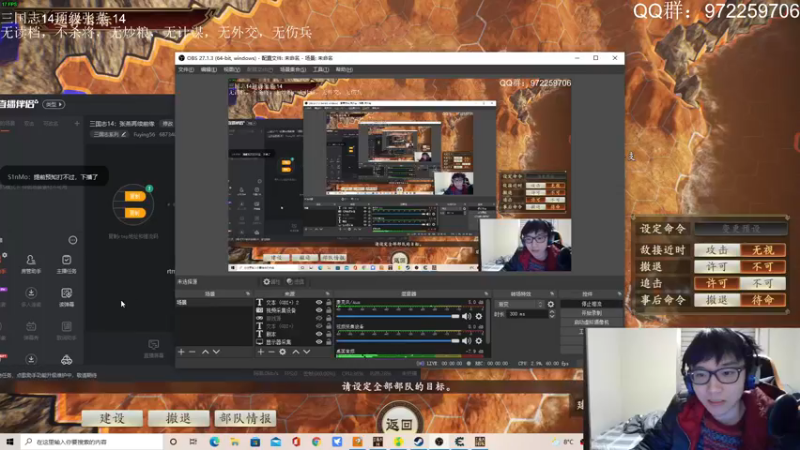Open the 工具 menu in OBS
Viewport: 800px width, 450px height.
click(321, 69)
